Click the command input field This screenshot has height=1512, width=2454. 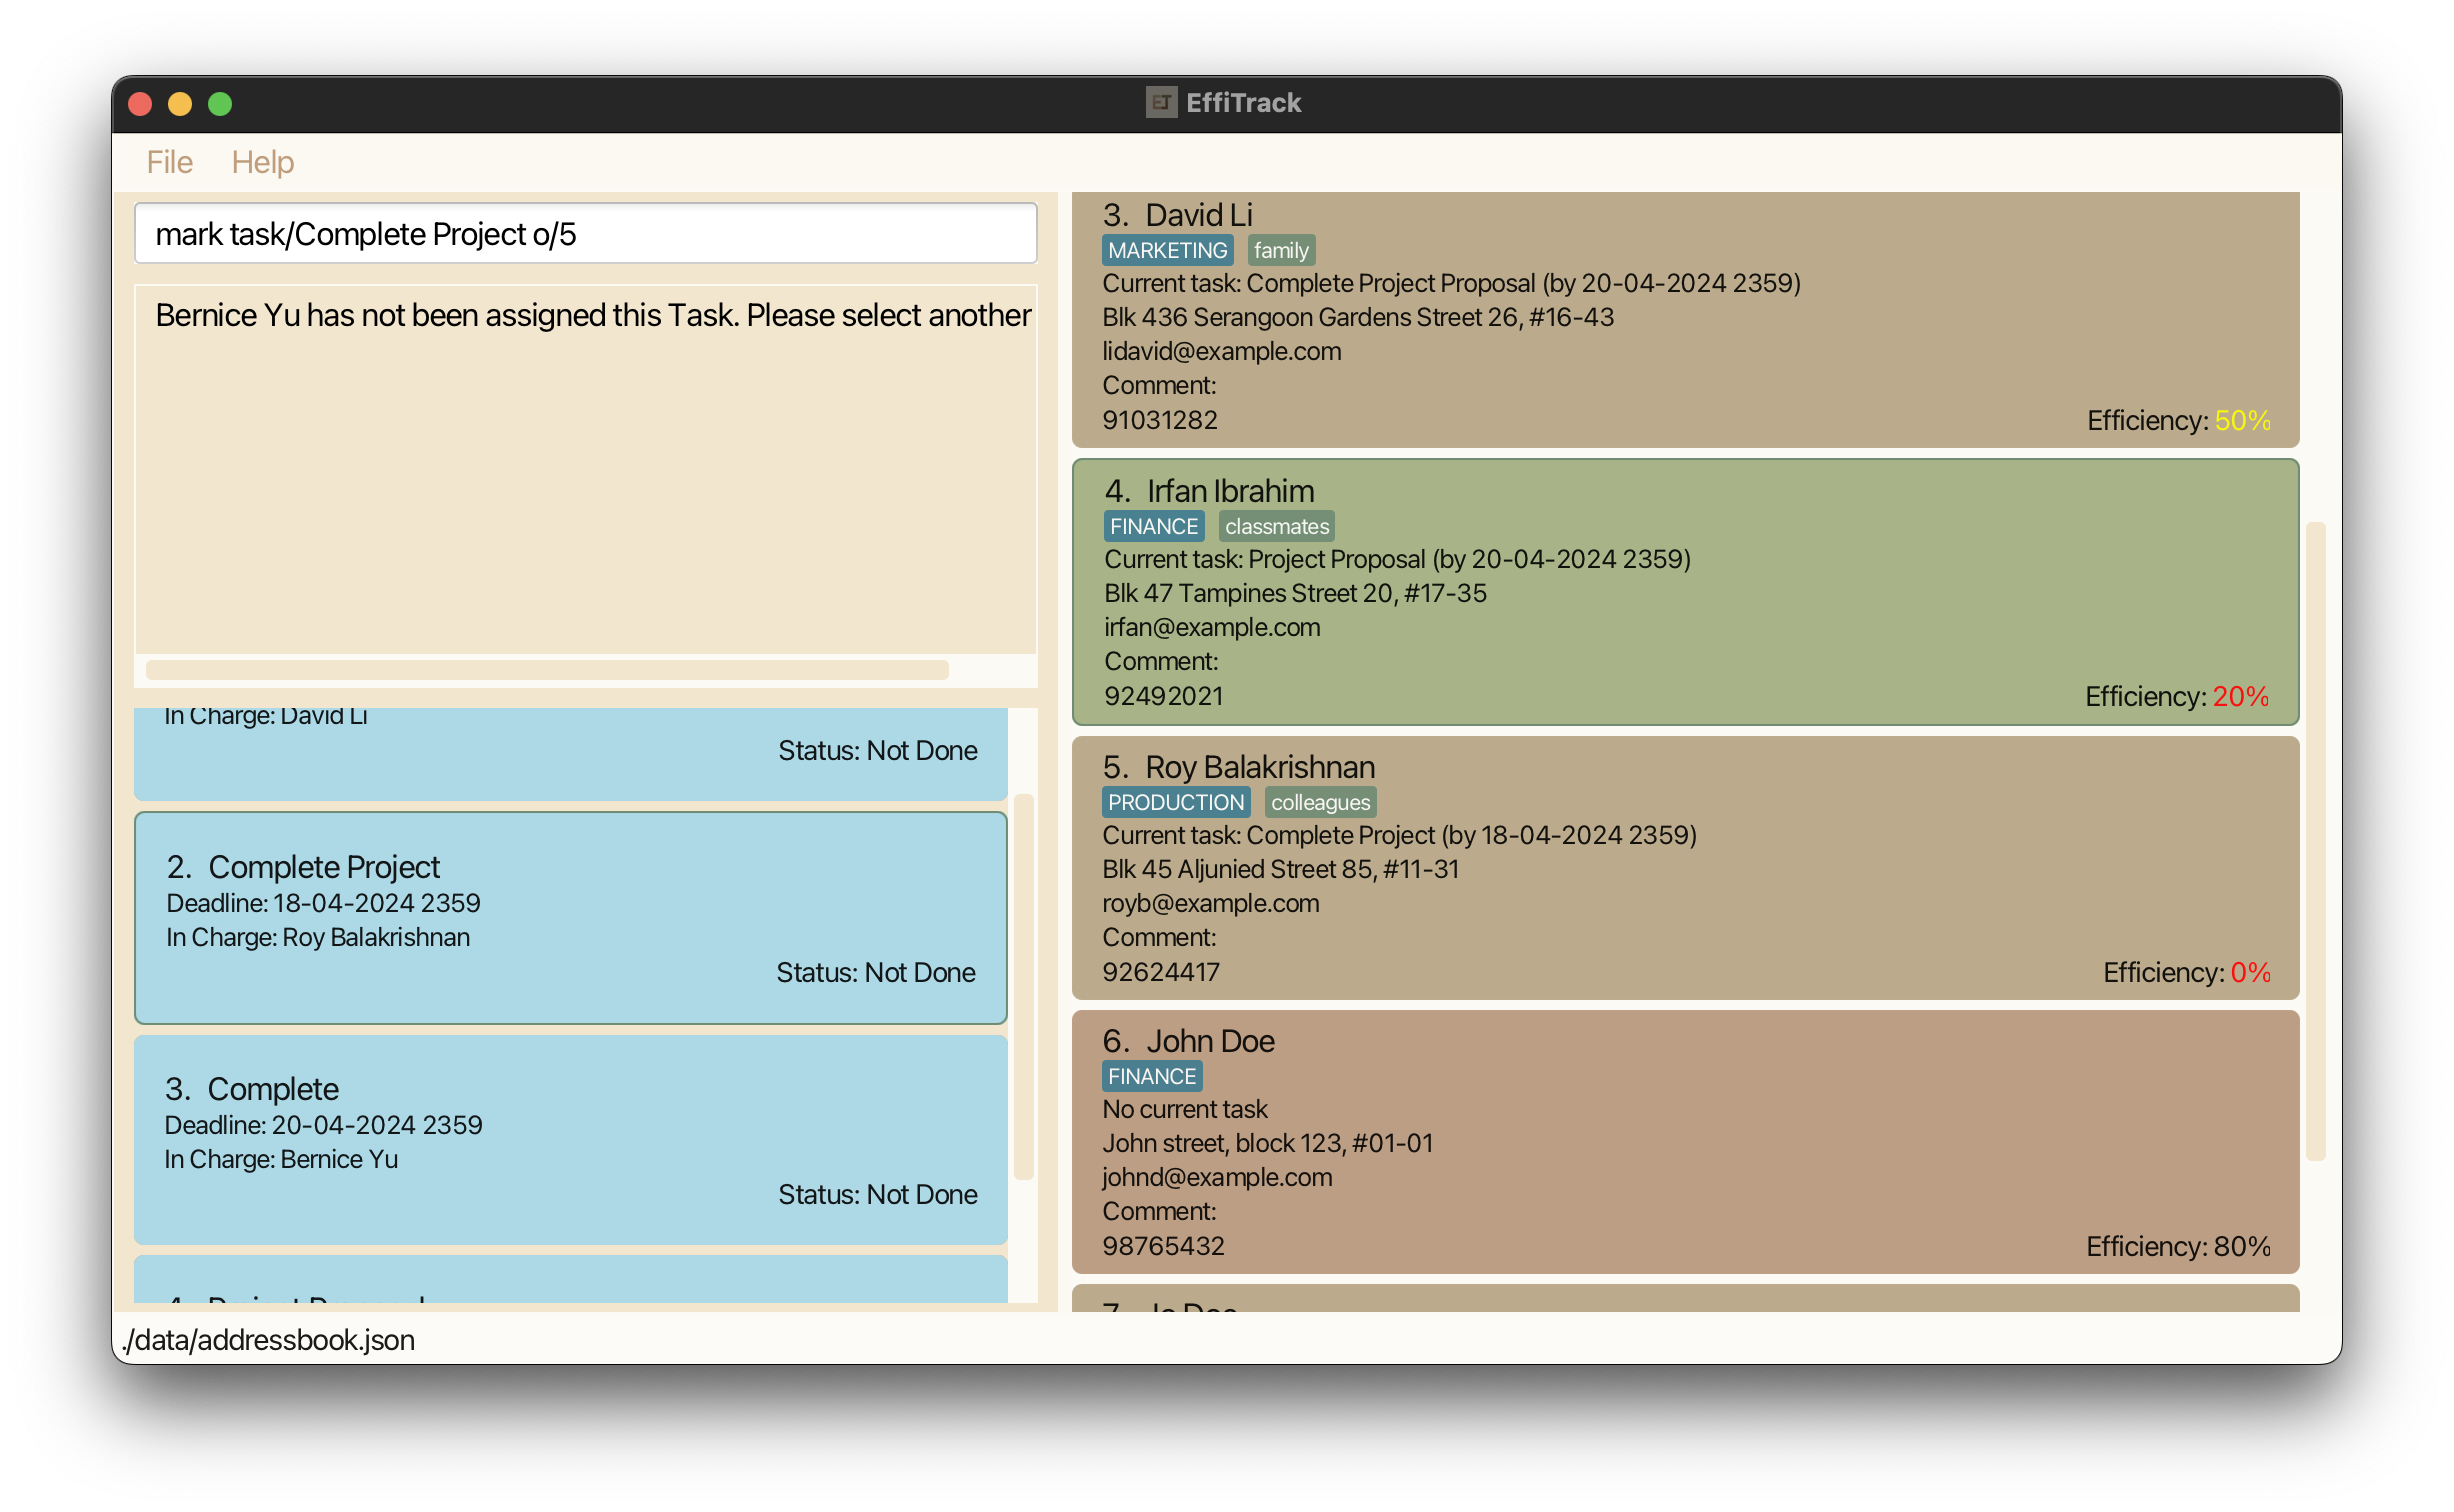585,234
